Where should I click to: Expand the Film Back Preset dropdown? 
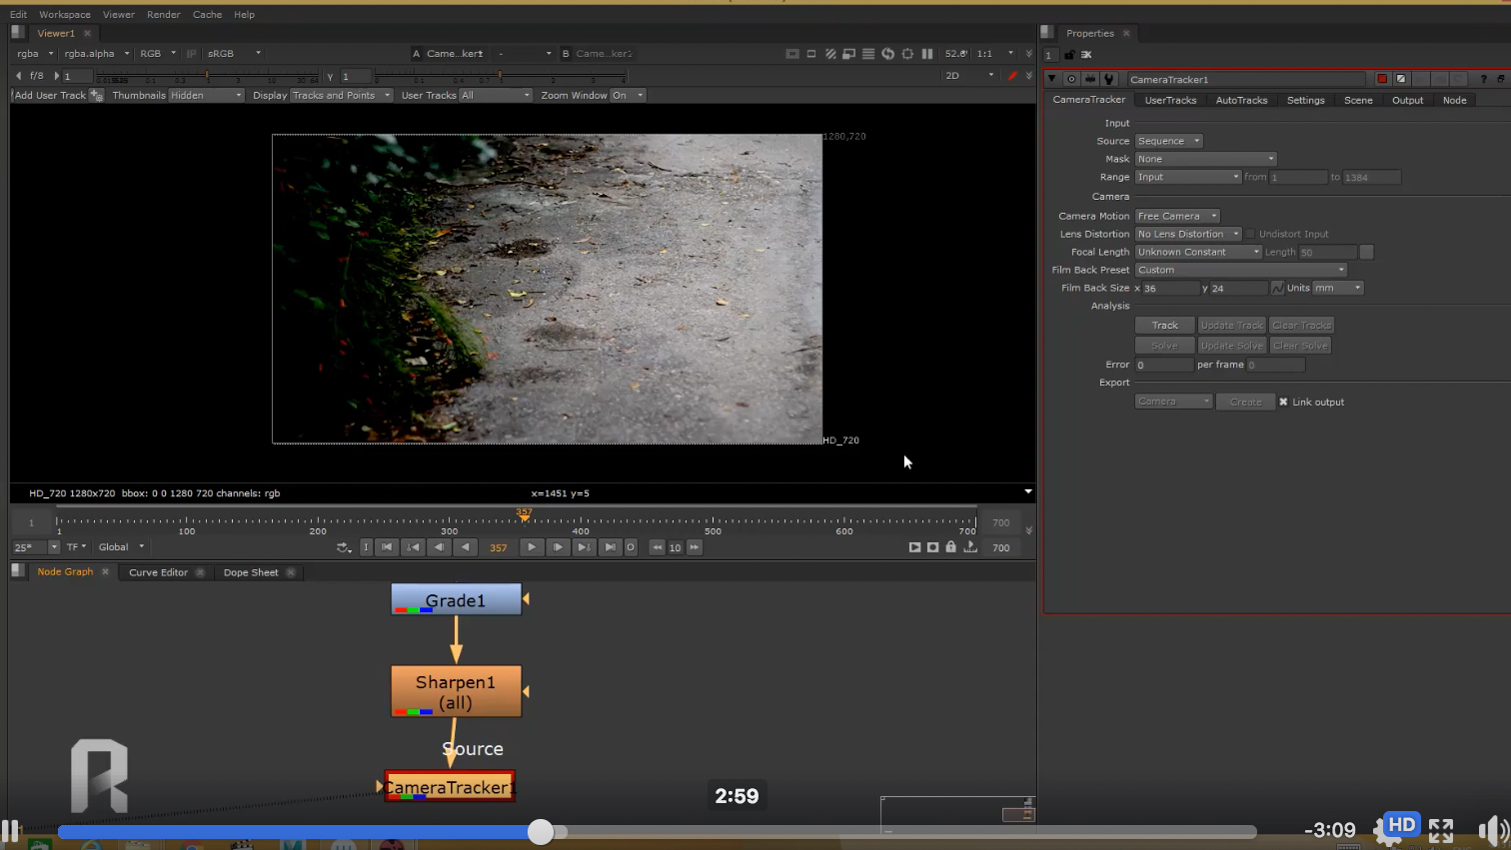(x=1240, y=270)
